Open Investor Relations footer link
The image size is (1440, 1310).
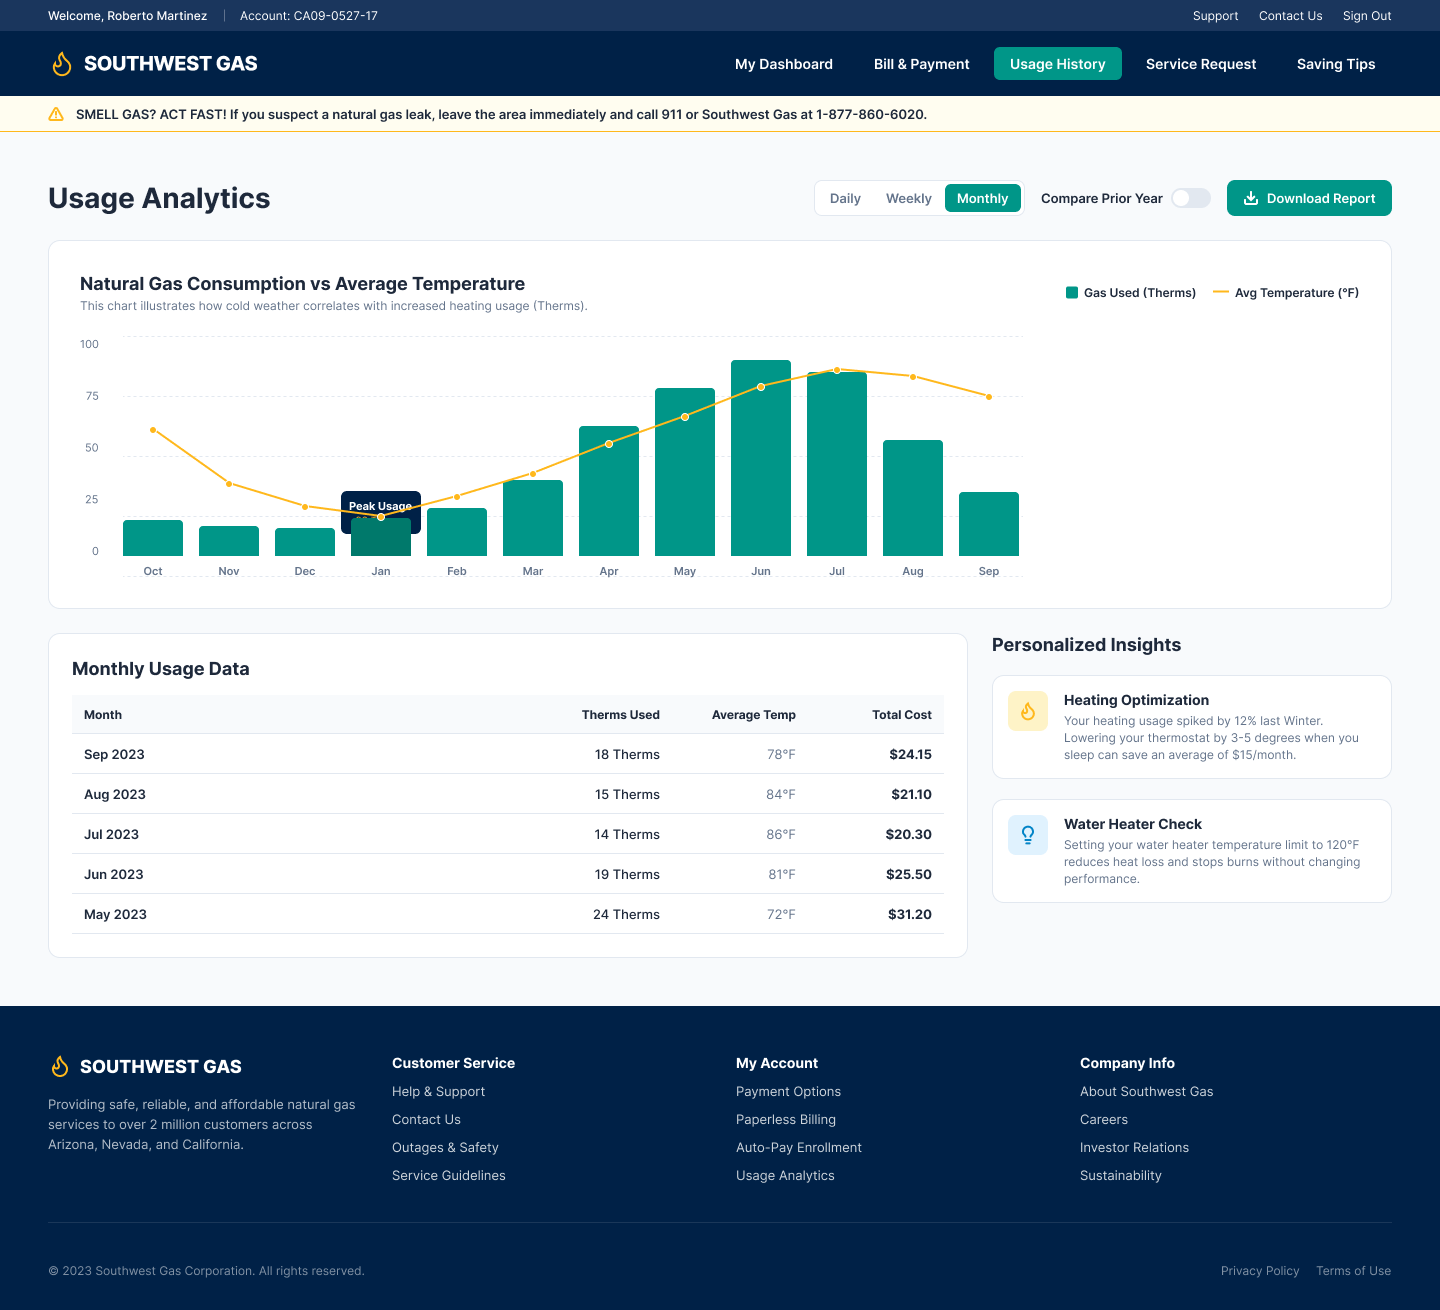[1134, 1148]
